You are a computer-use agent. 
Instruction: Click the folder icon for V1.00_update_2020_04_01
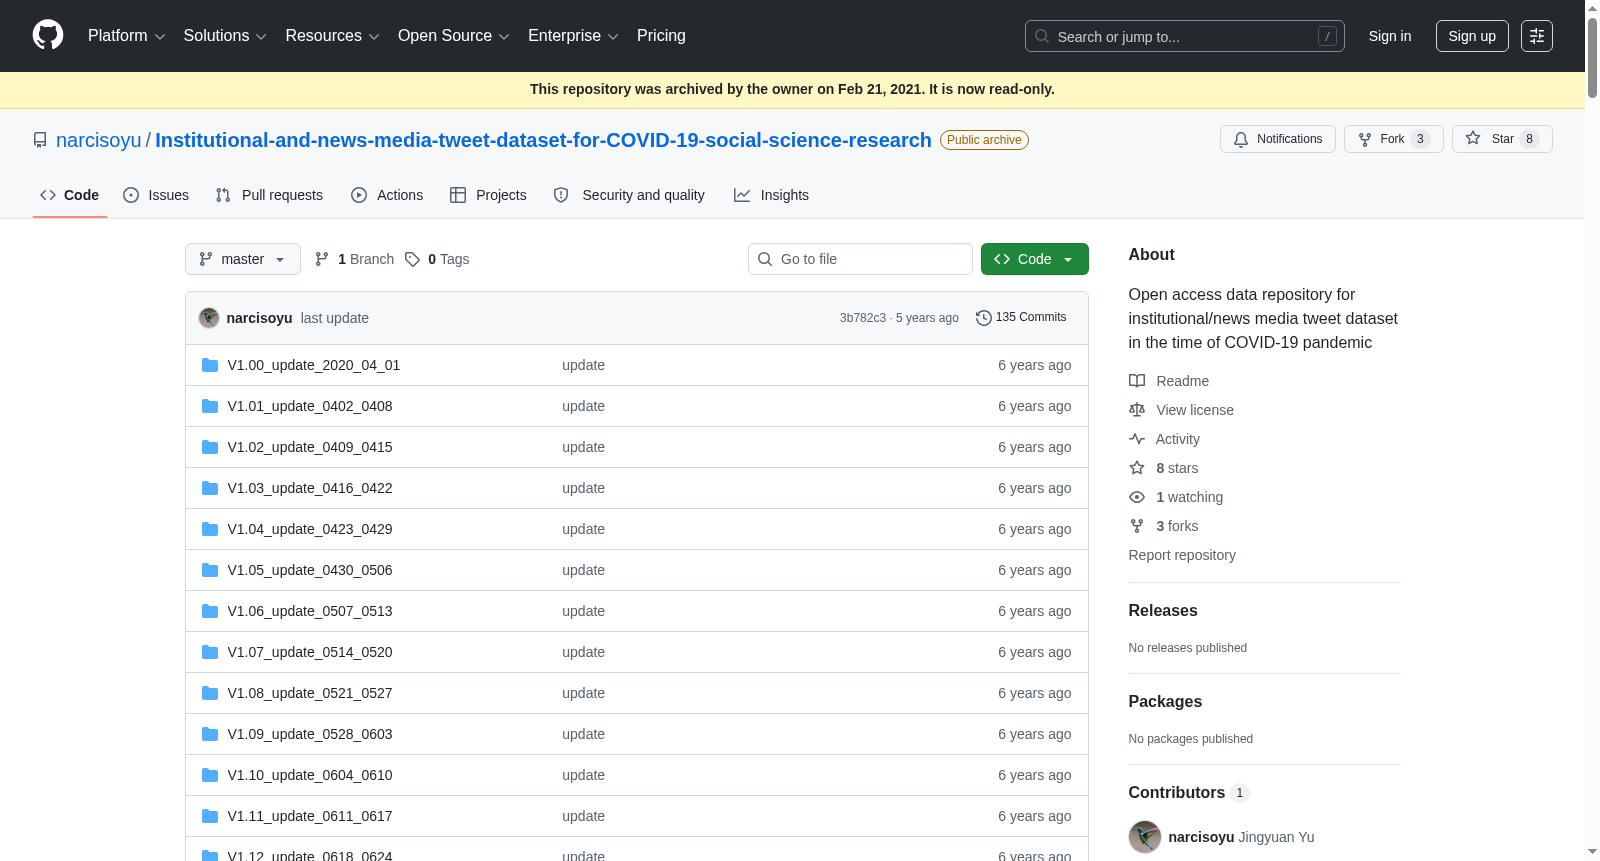210,365
